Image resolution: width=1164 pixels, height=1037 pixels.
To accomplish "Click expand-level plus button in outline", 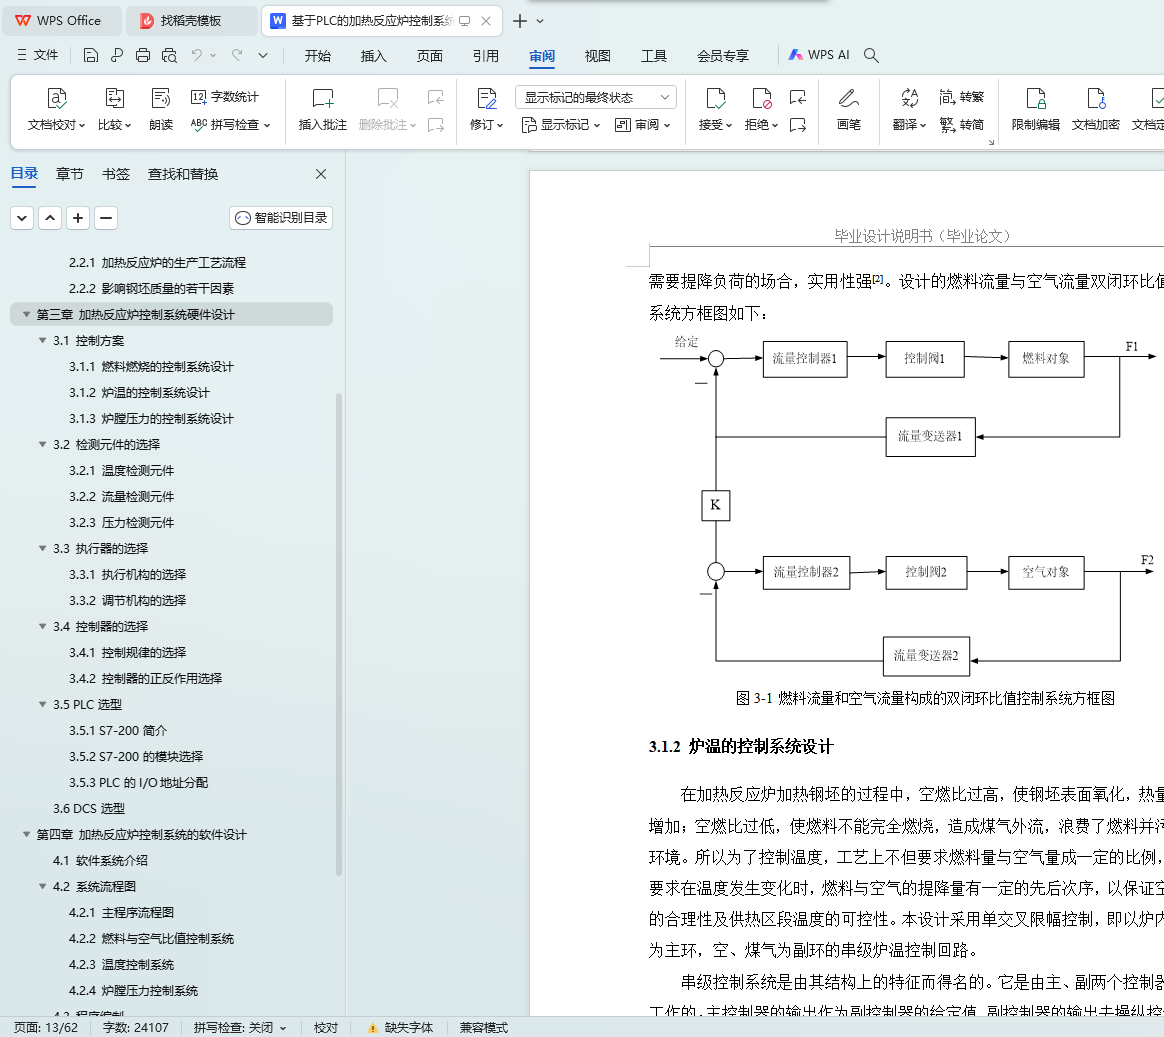I will (78, 217).
